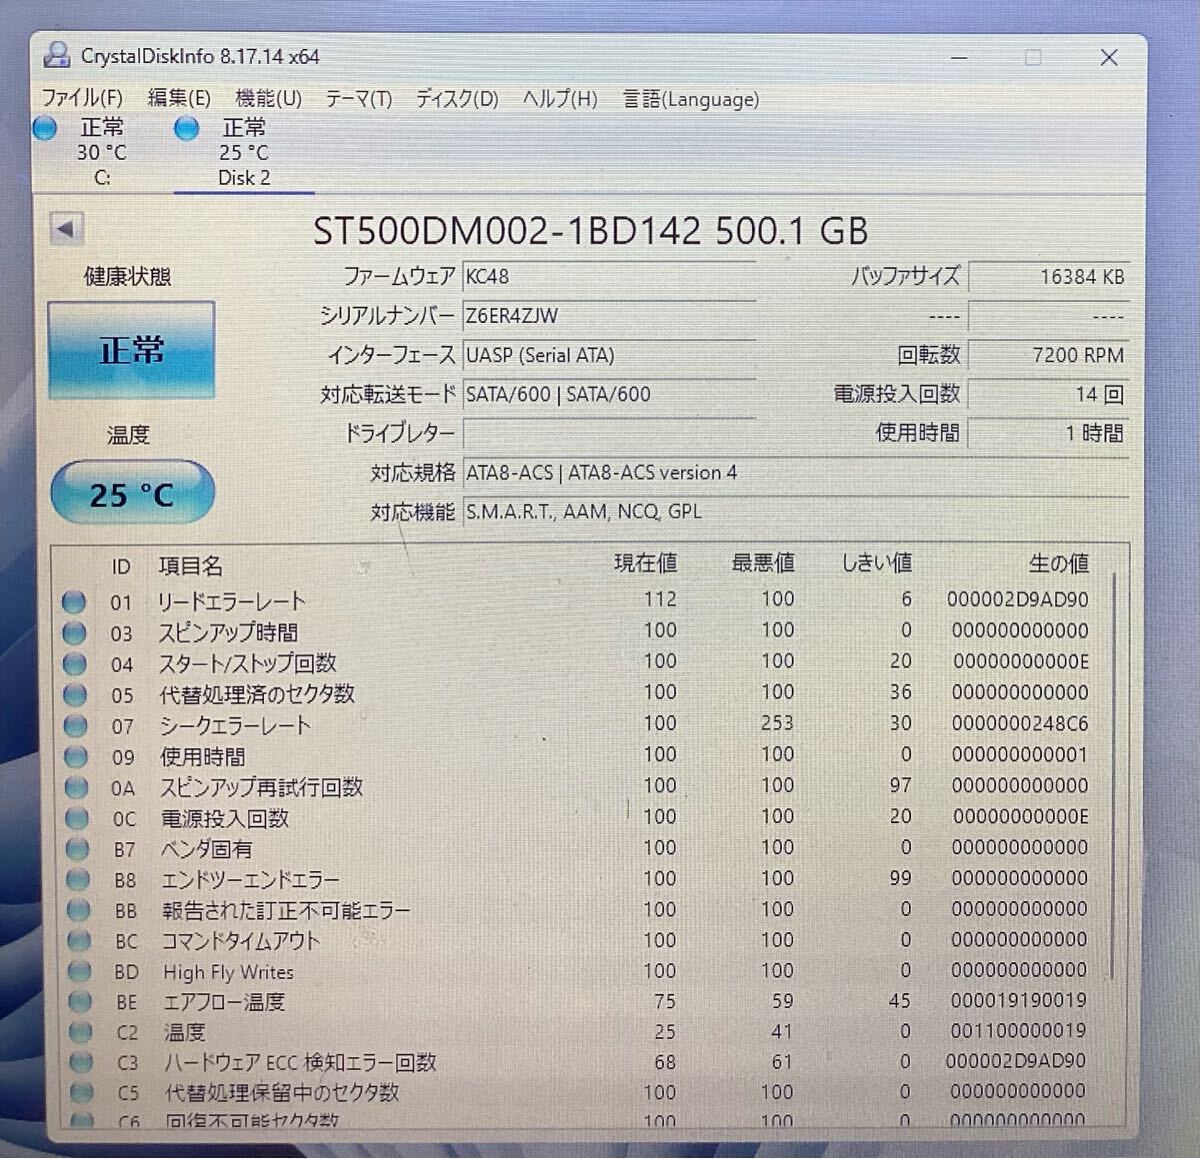Click the empty drive letter field
This screenshot has height=1159, width=1200.
(610, 434)
